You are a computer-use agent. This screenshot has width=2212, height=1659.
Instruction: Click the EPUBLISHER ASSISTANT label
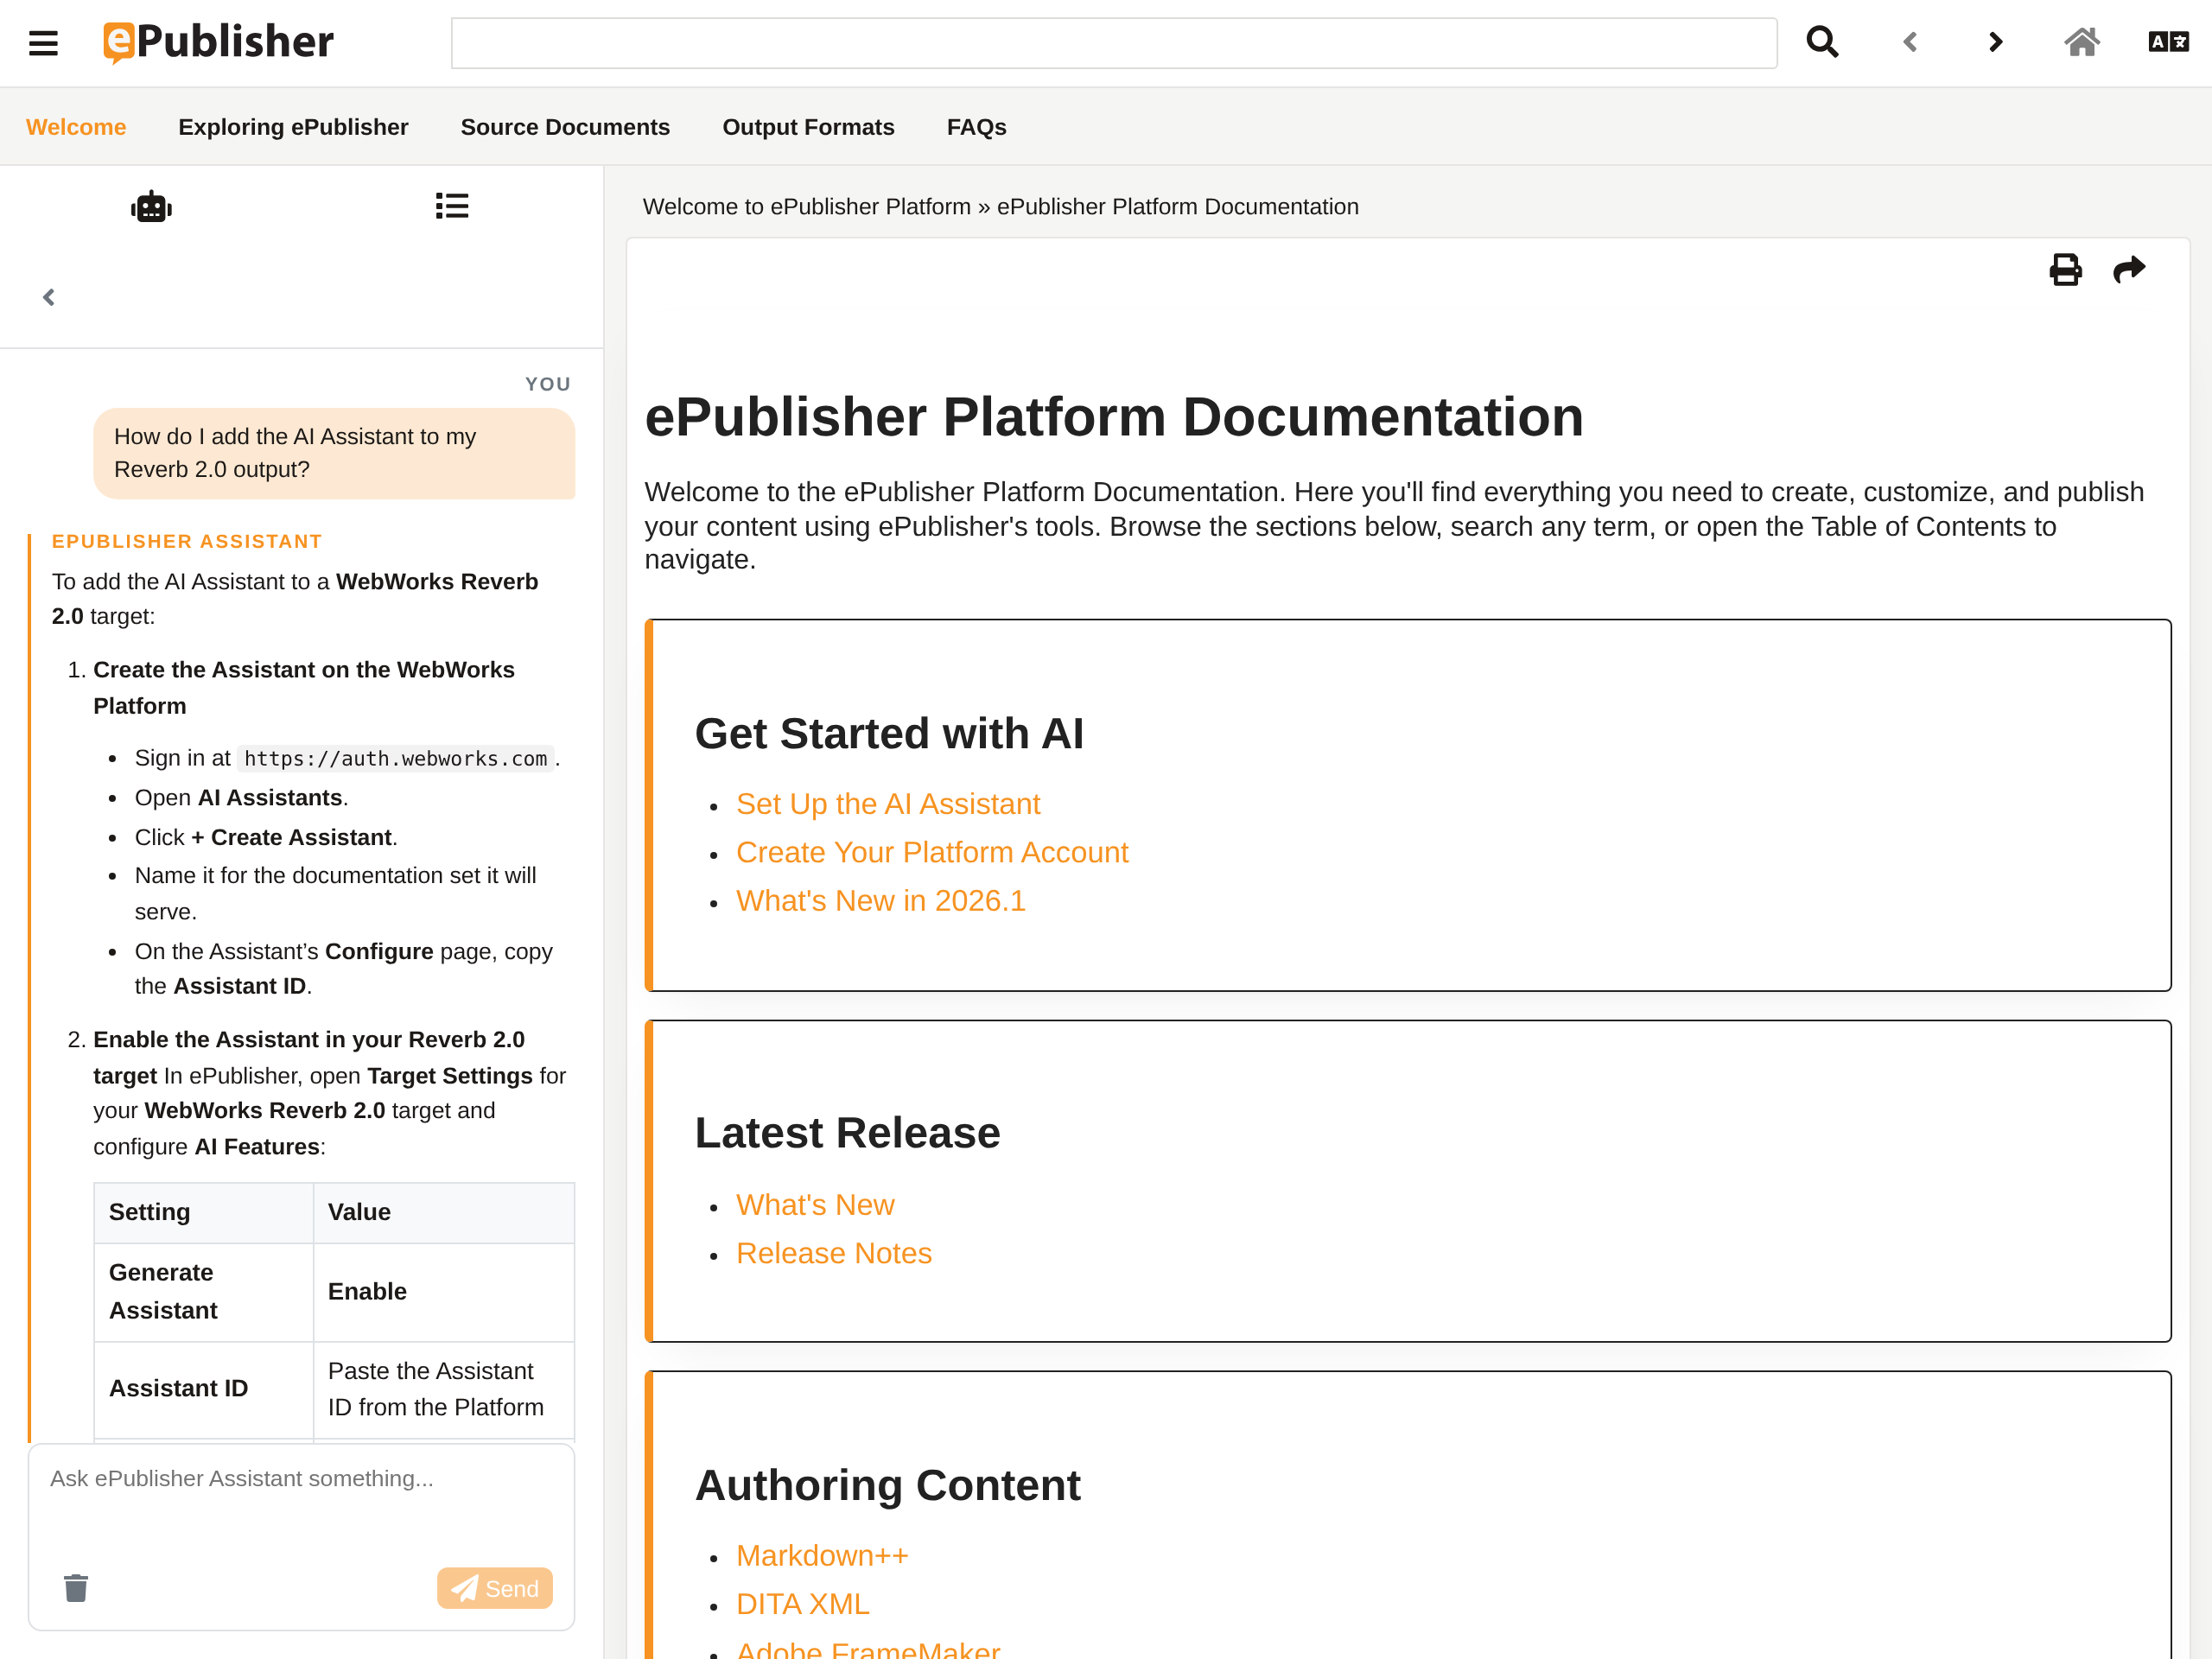187,541
